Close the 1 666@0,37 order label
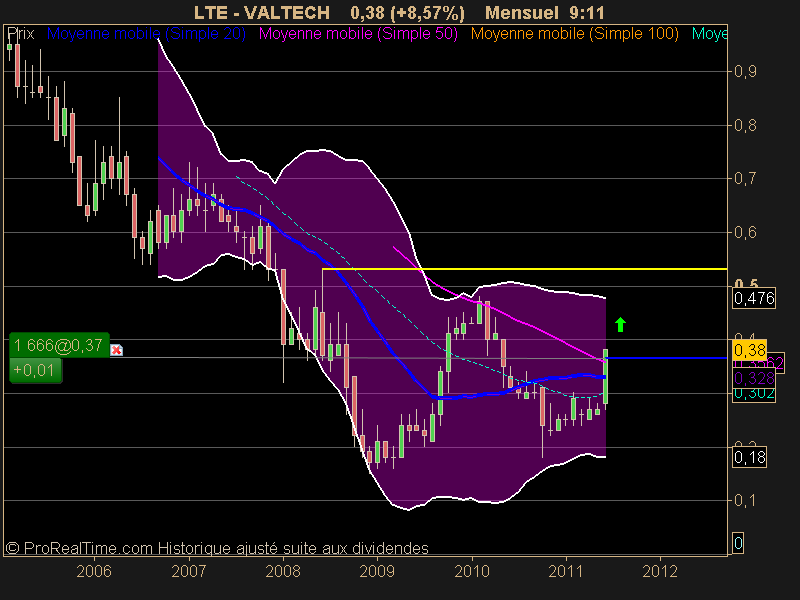 pyautogui.click(x=116, y=350)
